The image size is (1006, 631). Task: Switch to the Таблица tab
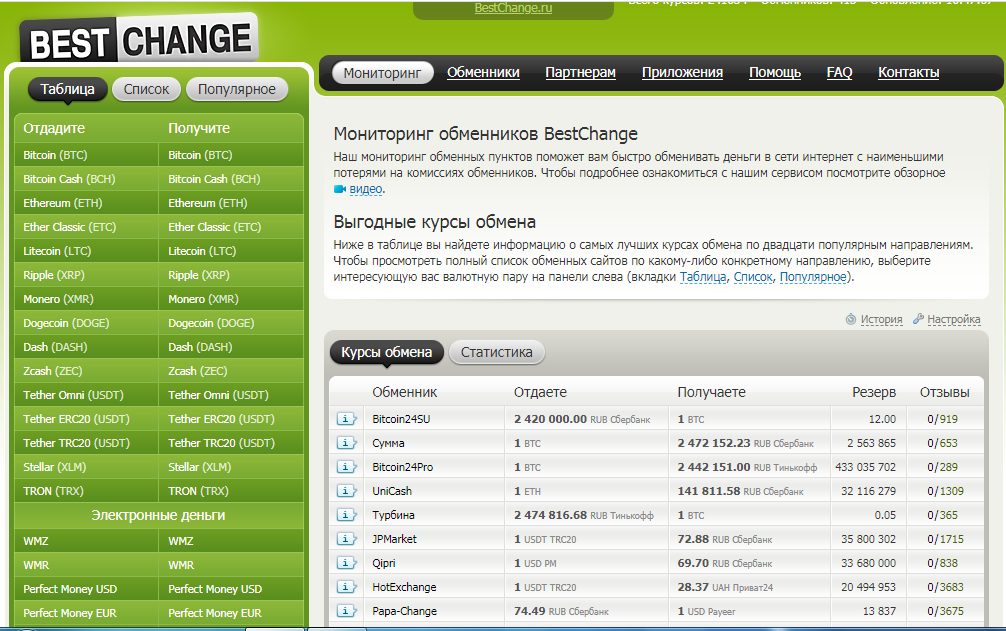67,89
